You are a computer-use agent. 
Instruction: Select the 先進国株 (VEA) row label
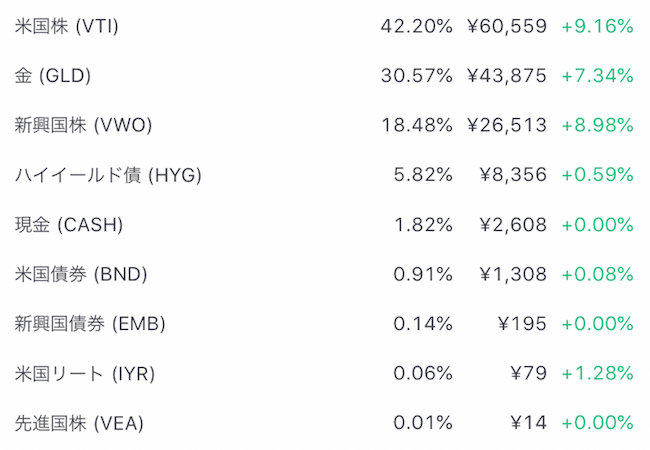(79, 423)
